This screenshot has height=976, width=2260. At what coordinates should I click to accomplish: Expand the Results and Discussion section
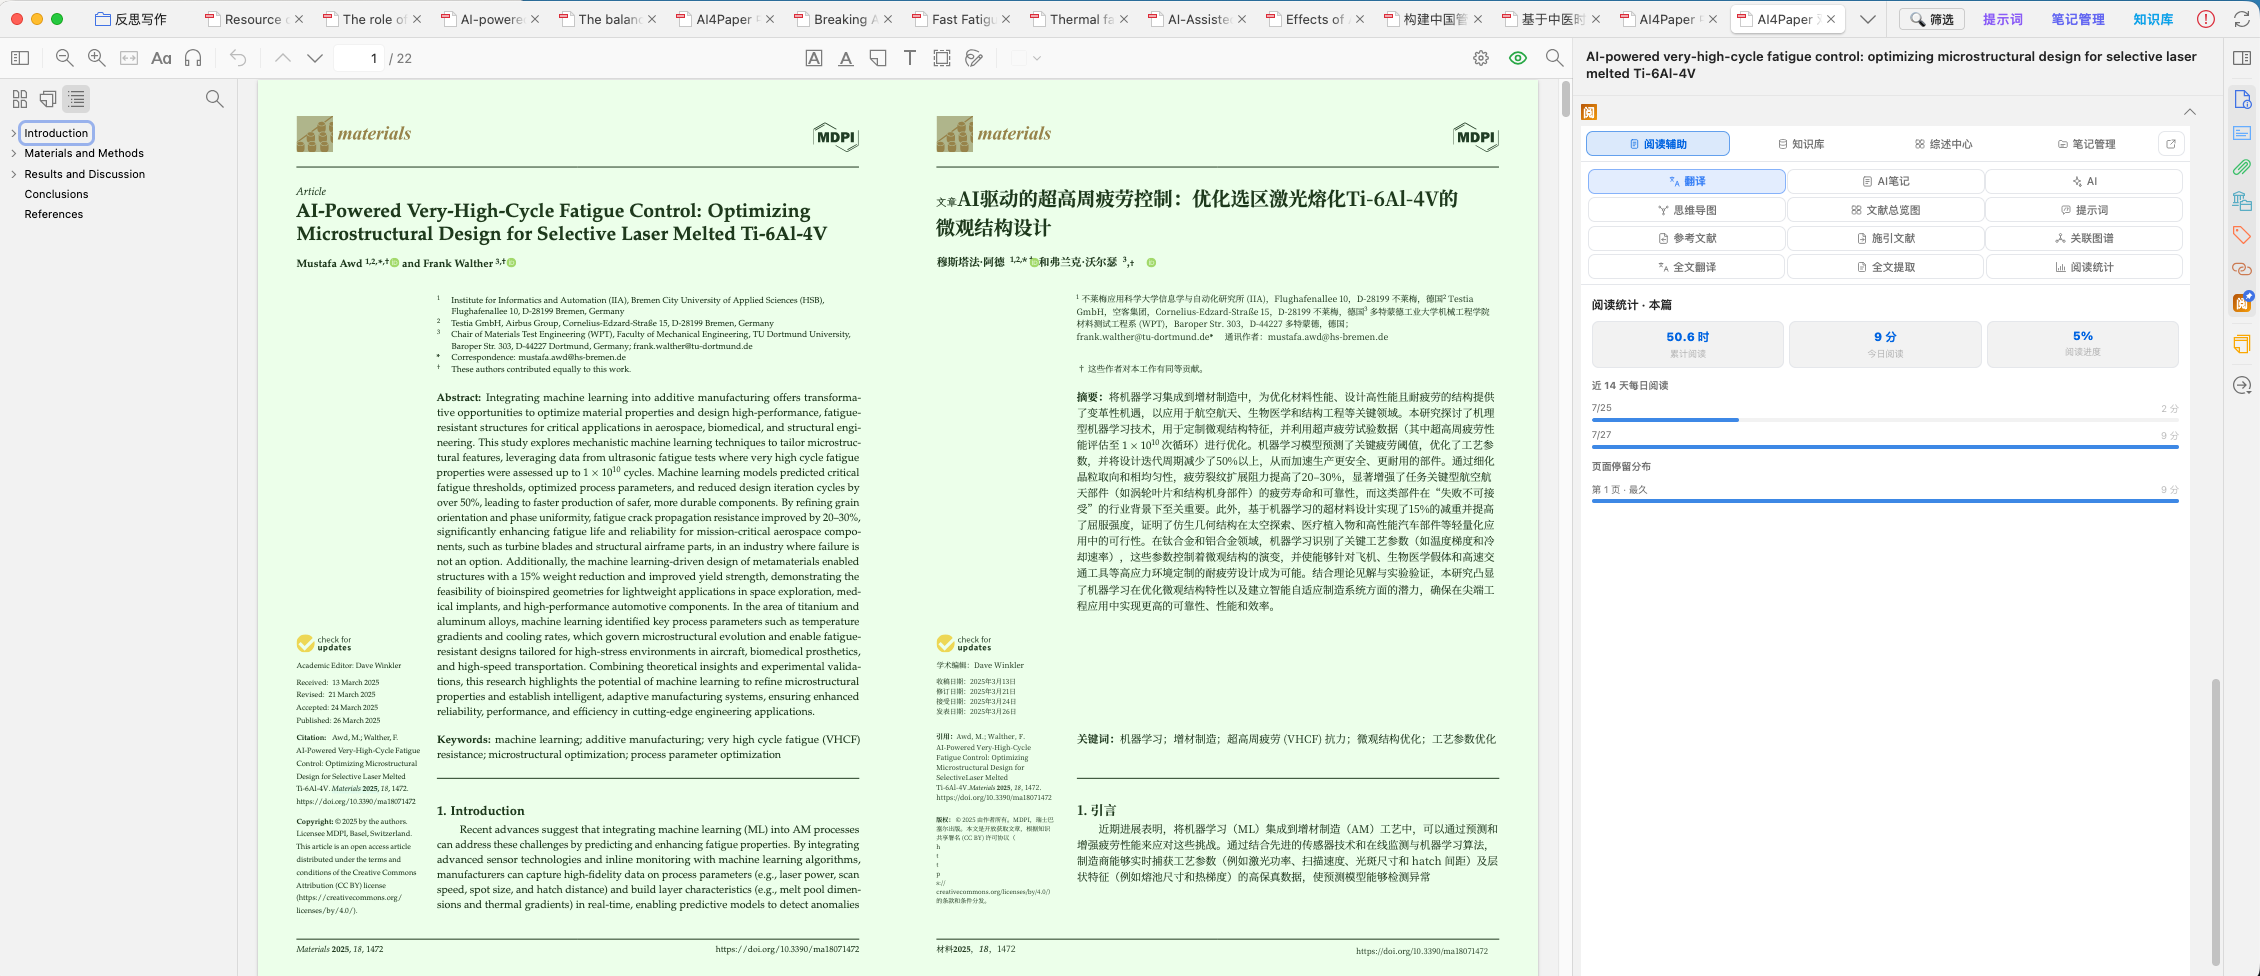(13, 174)
